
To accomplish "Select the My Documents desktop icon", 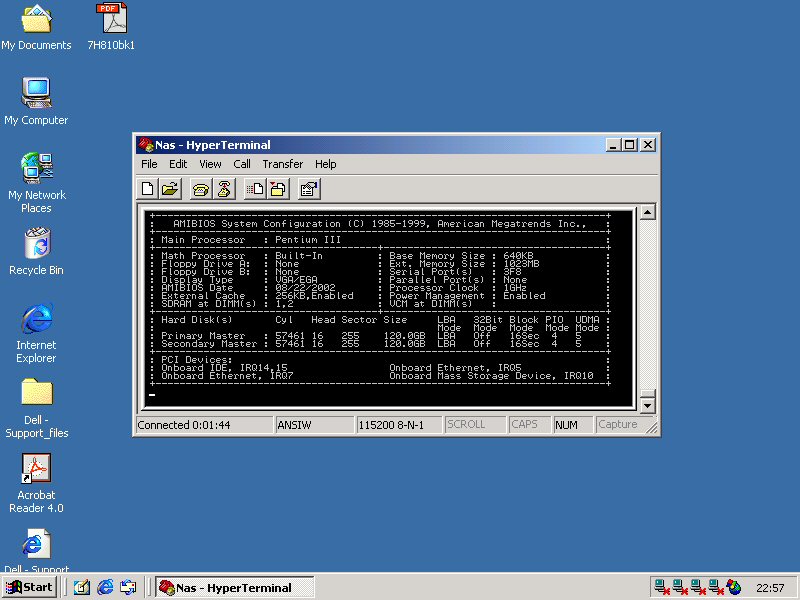I will (x=36, y=27).
